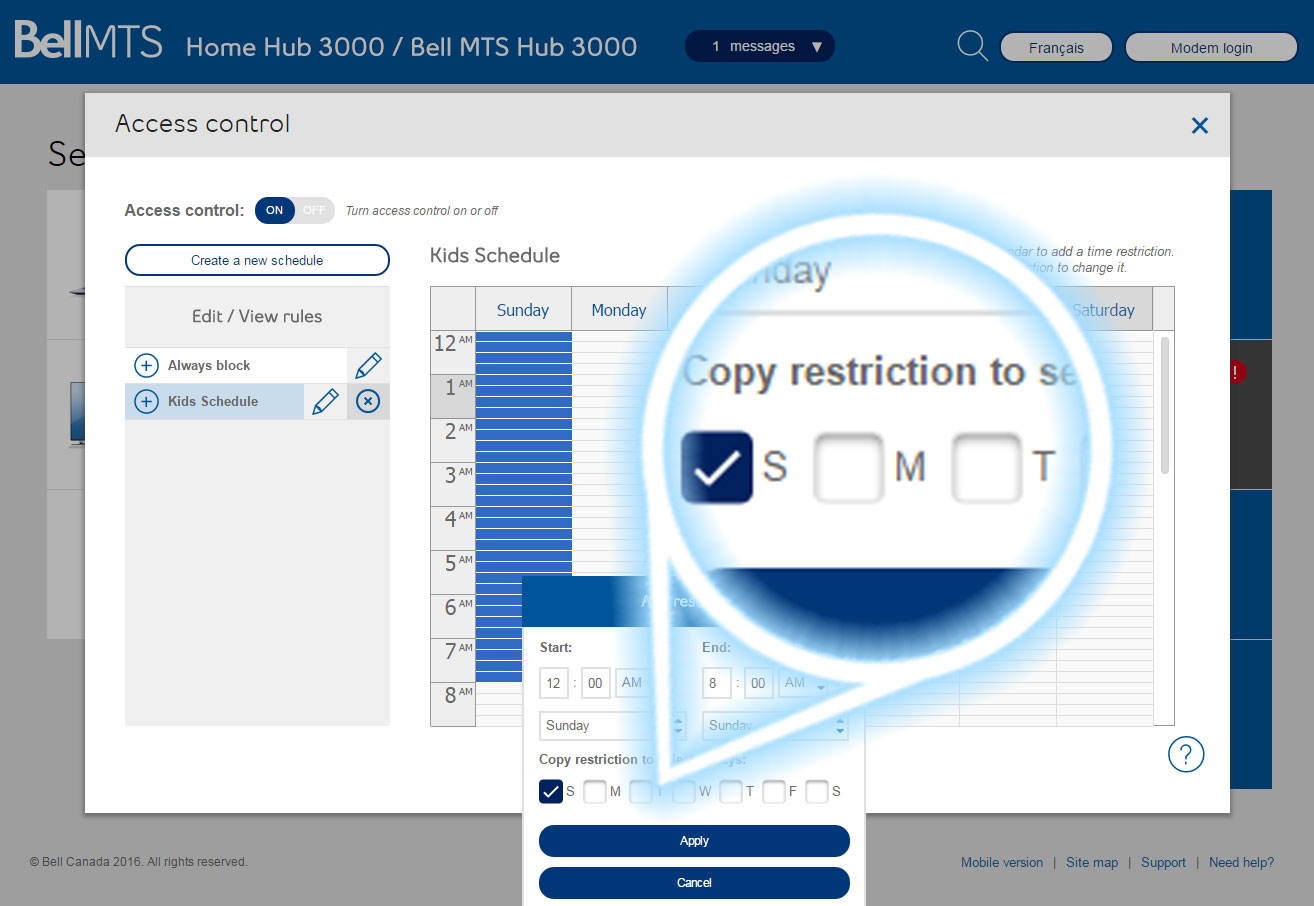The width and height of the screenshot is (1314, 906).
Task: Open the Site map link
Action: (1092, 863)
